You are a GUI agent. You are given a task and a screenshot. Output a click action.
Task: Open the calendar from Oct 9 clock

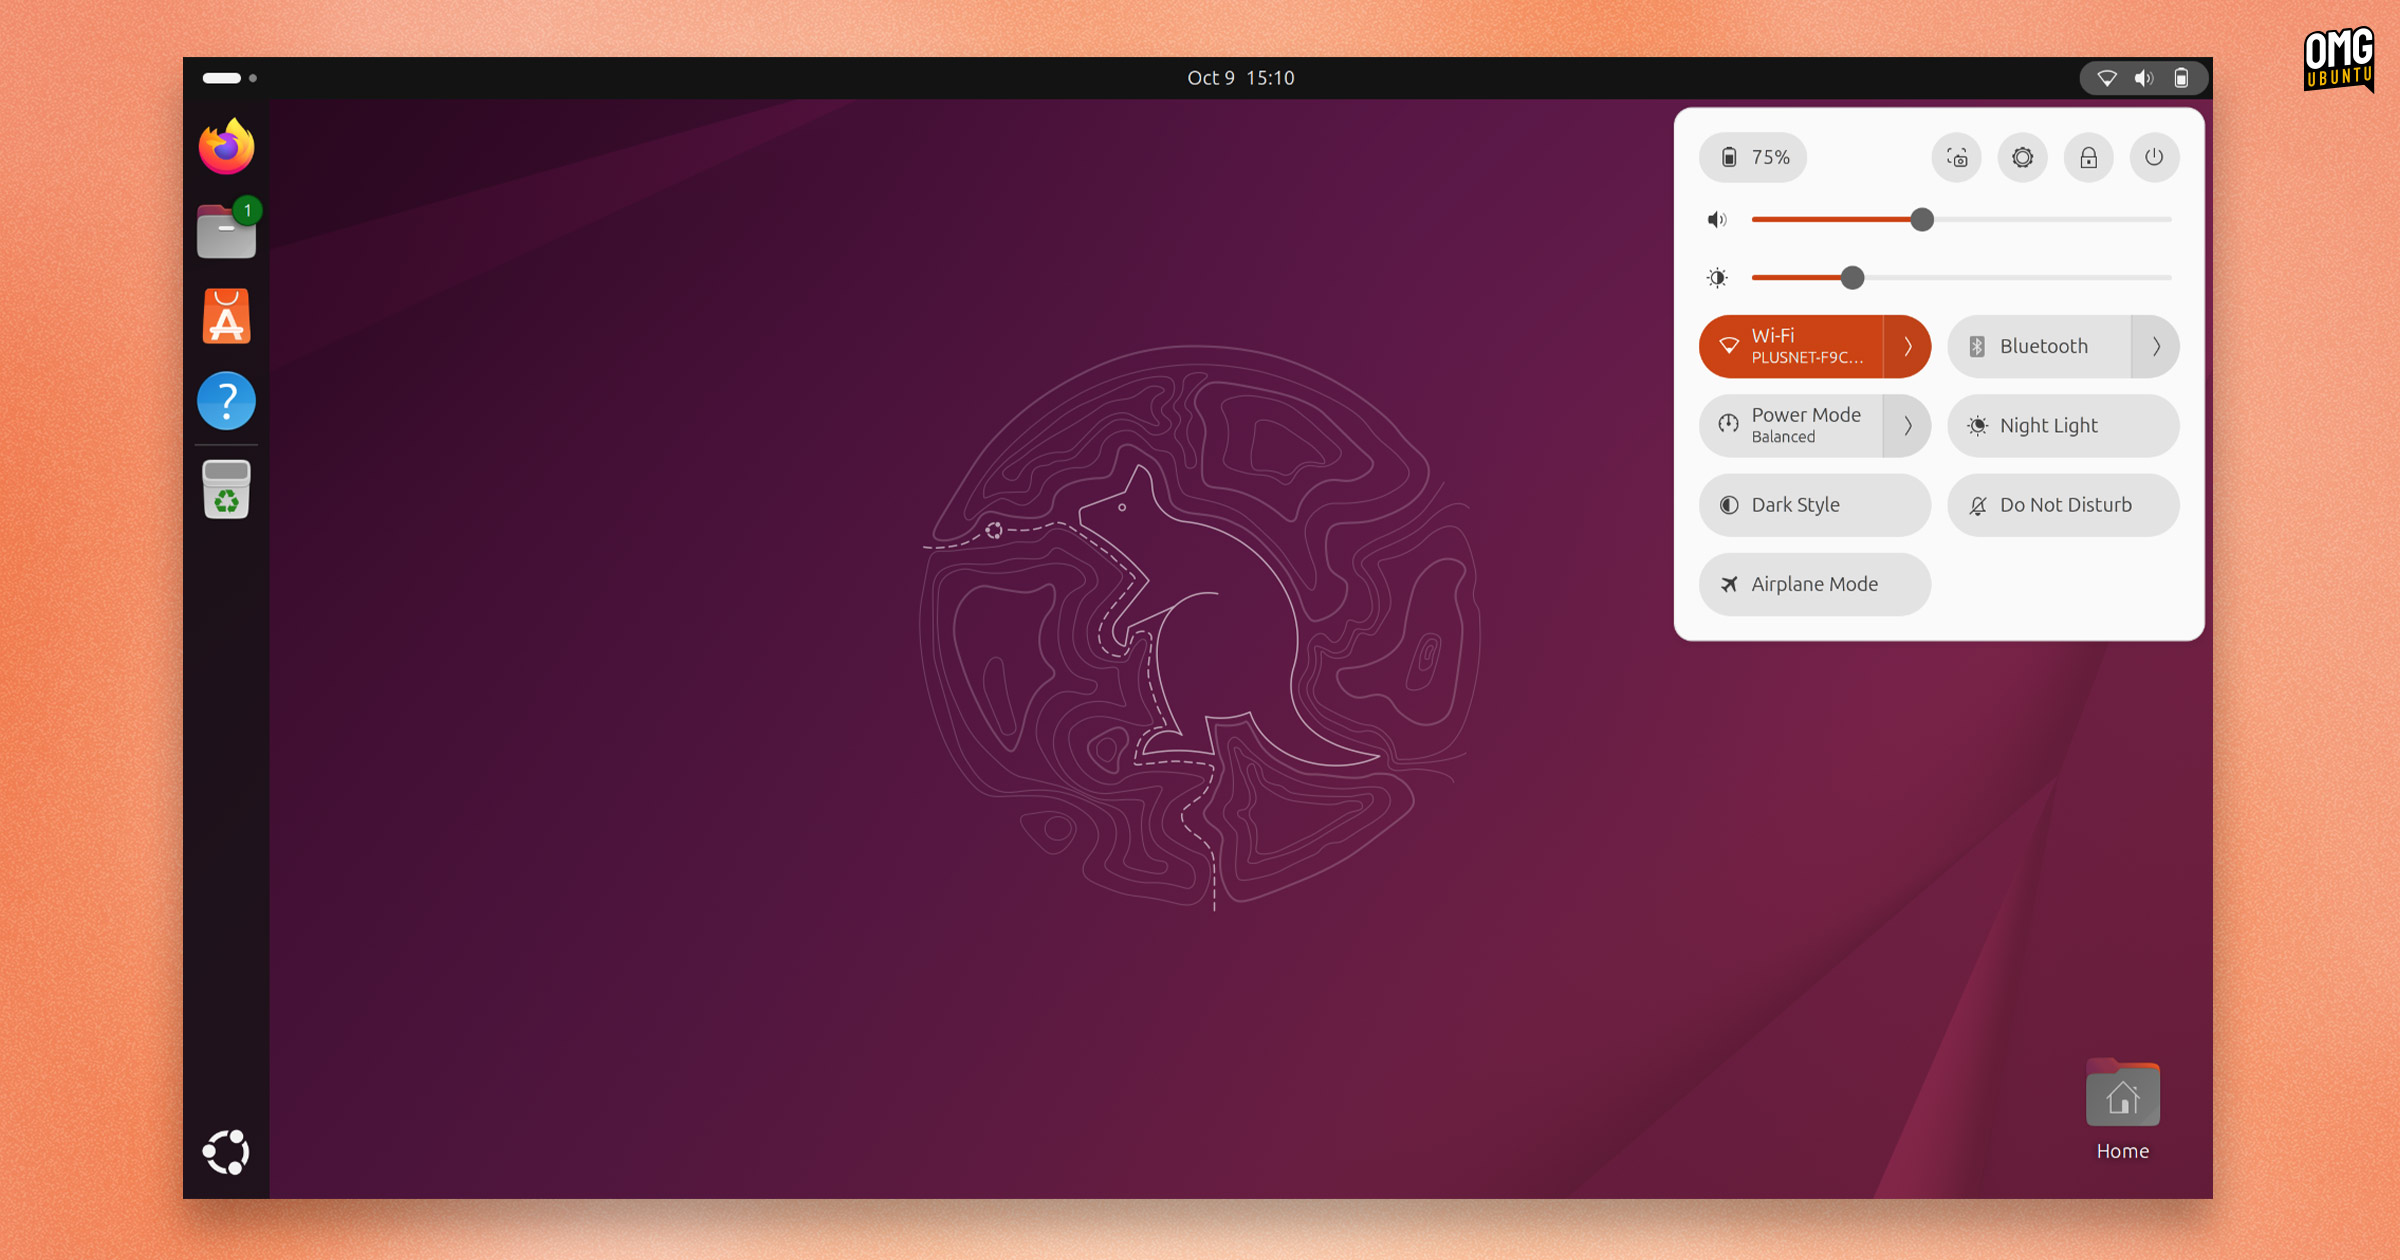(x=1240, y=78)
